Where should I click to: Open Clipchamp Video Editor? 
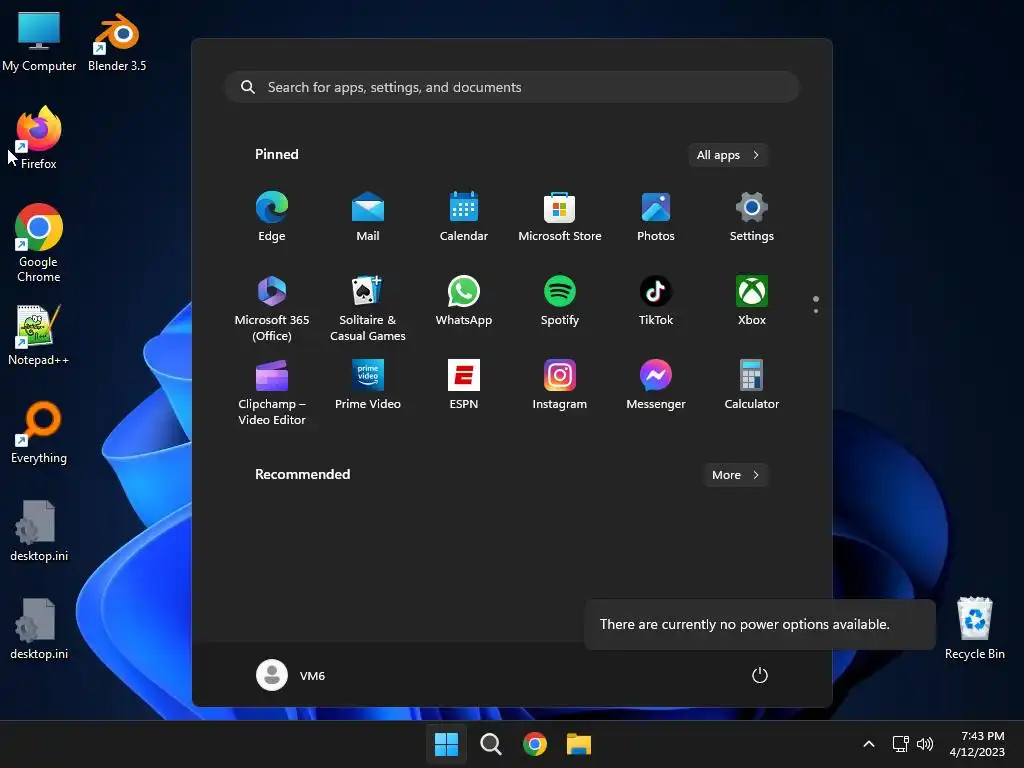pos(272,392)
